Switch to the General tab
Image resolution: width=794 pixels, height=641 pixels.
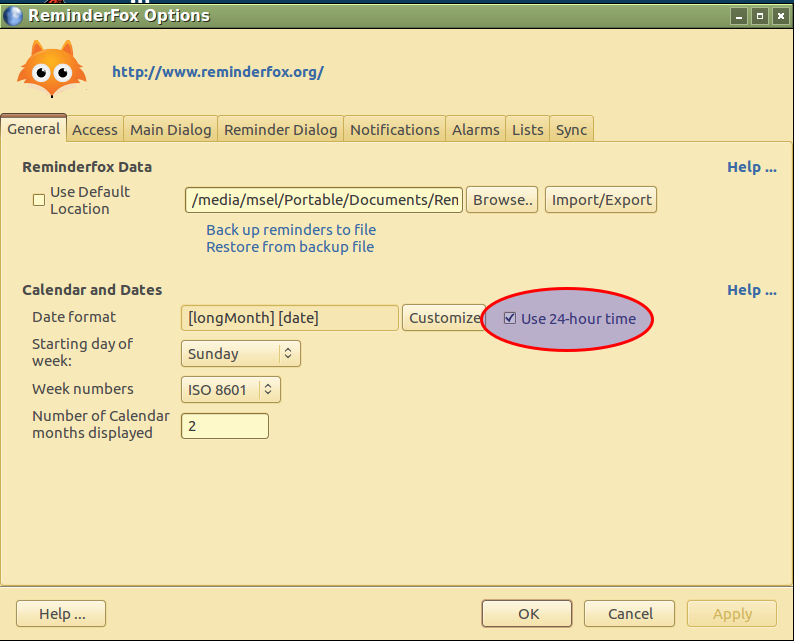click(33, 129)
